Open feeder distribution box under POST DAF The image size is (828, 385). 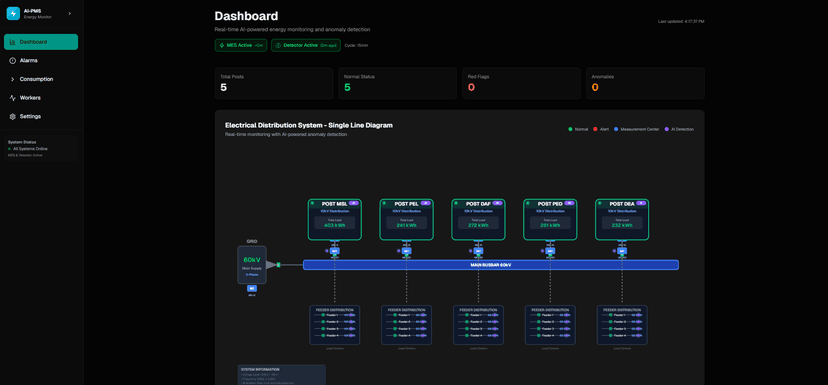478,325
